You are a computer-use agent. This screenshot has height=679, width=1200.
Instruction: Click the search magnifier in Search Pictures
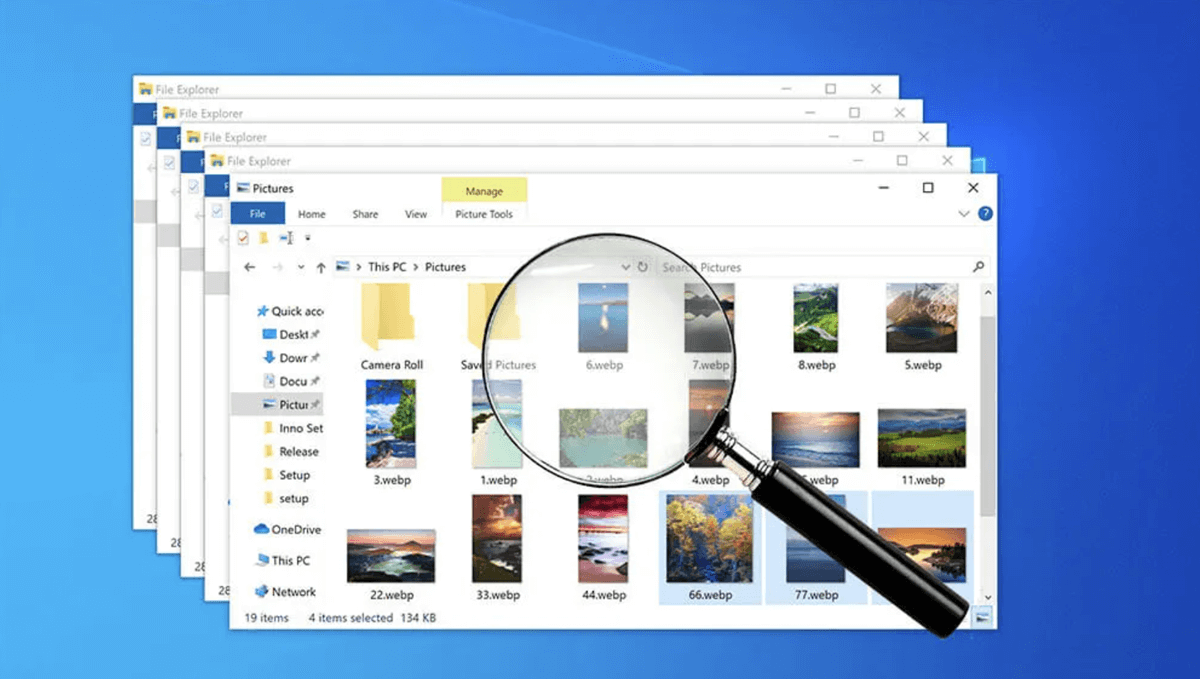(978, 267)
